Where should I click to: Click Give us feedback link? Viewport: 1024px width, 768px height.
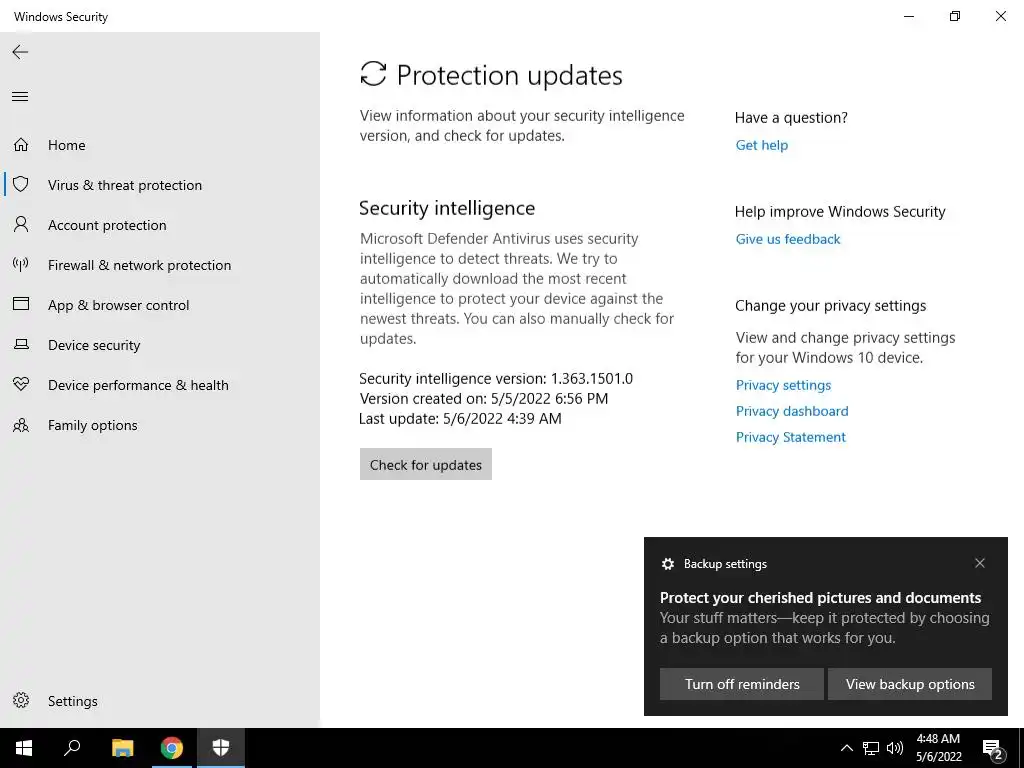(x=788, y=239)
